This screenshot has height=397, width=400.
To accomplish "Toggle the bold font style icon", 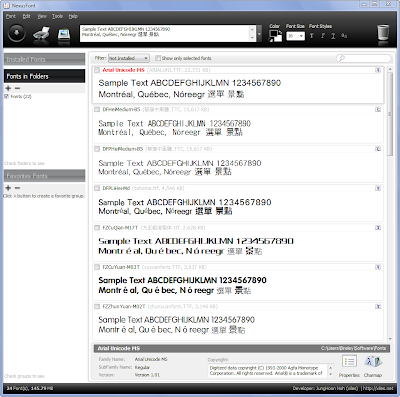I will pos(312,36).
